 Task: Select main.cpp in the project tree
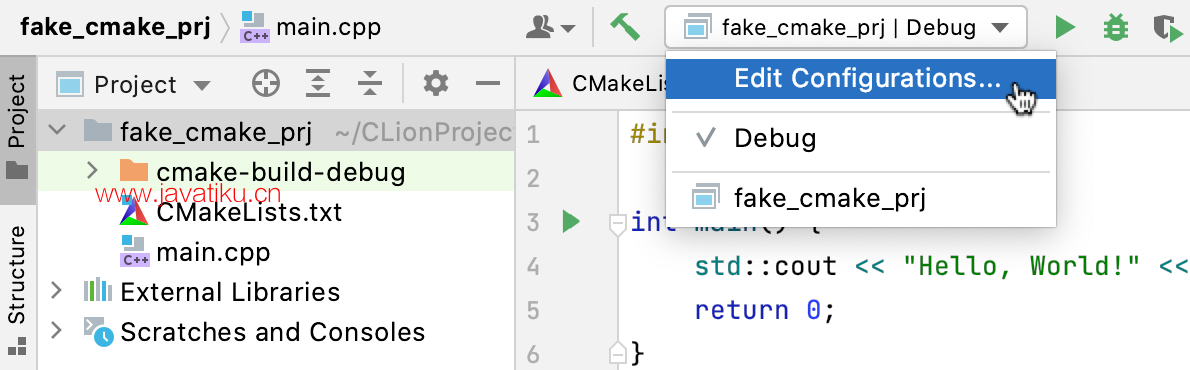195,252
